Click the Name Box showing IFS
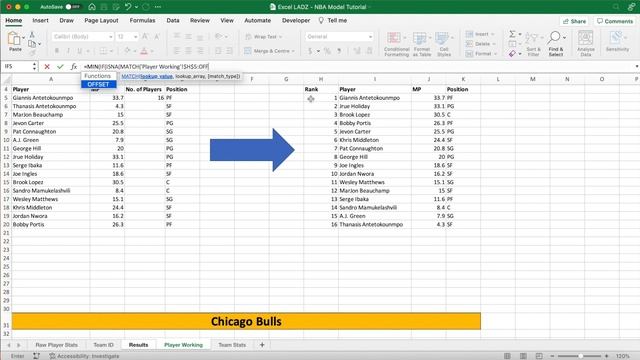The height and width of the screenshot is (360, 640). [x=17, y=66]
